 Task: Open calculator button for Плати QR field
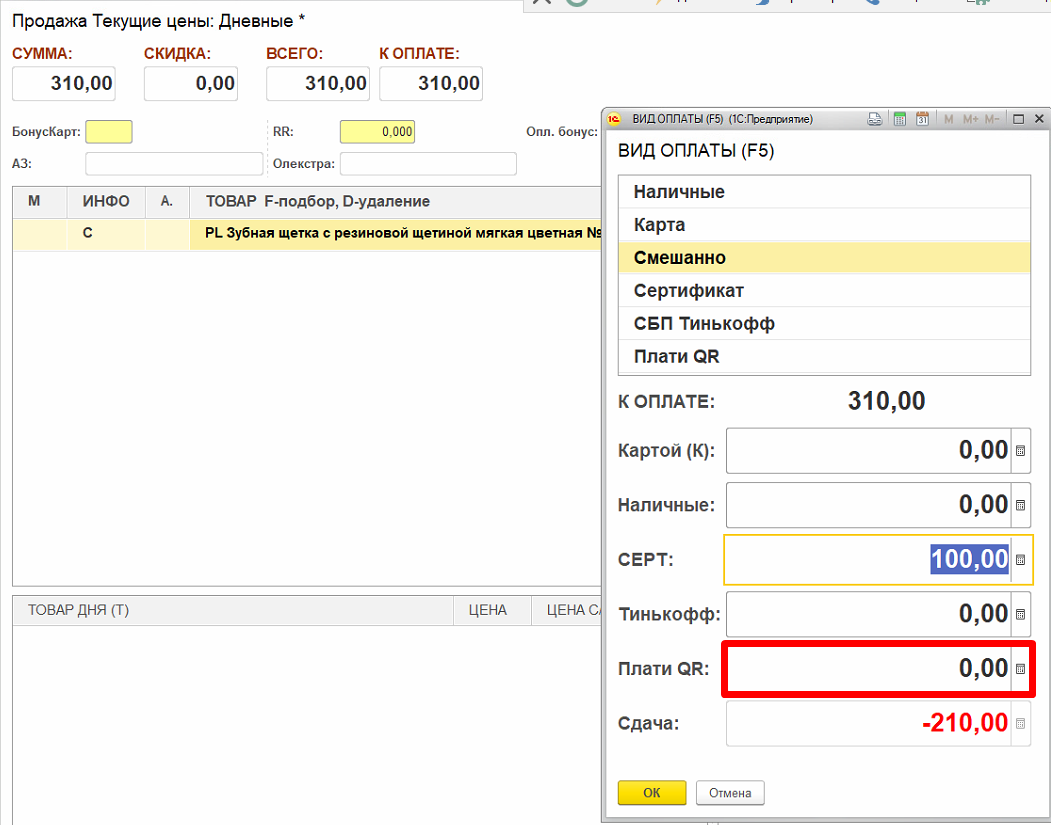pos(1020,669)
